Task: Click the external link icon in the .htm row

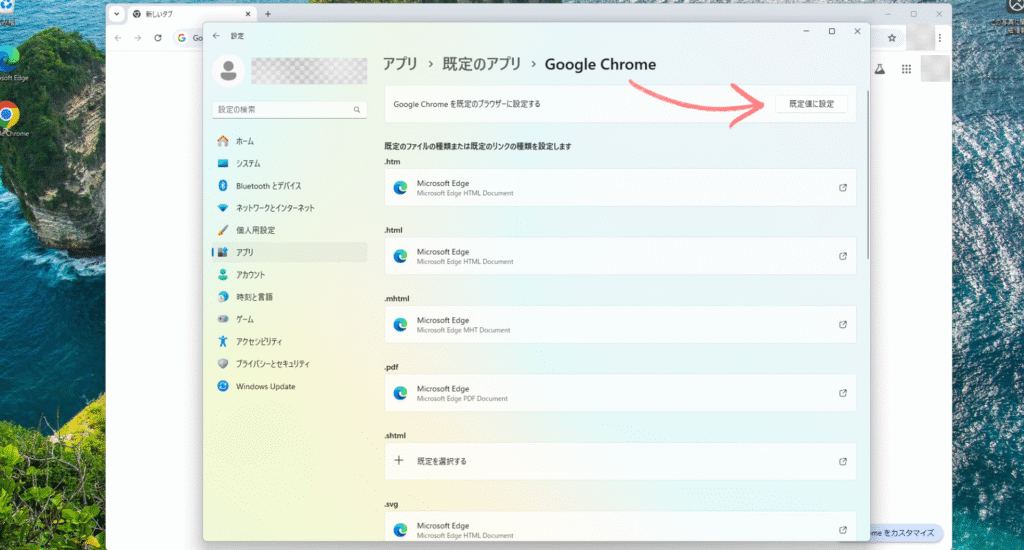Action: [x=842, y=187]
